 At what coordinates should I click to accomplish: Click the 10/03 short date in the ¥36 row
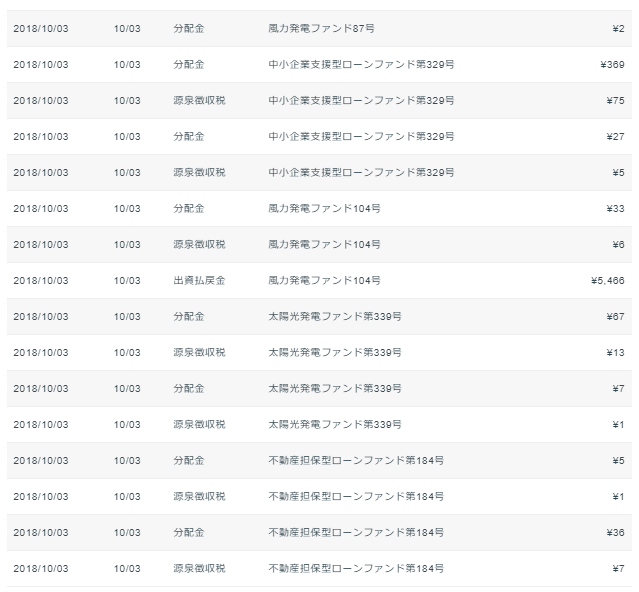pyautogui.click(x=127, y=533)
